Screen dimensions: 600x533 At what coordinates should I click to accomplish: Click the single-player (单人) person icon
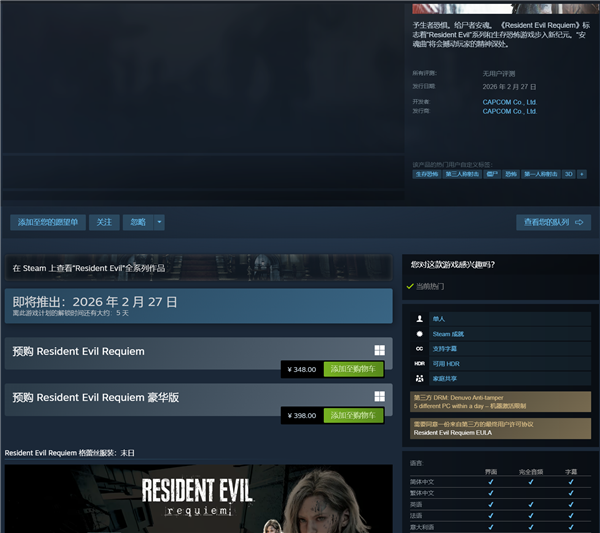point(419,319)
